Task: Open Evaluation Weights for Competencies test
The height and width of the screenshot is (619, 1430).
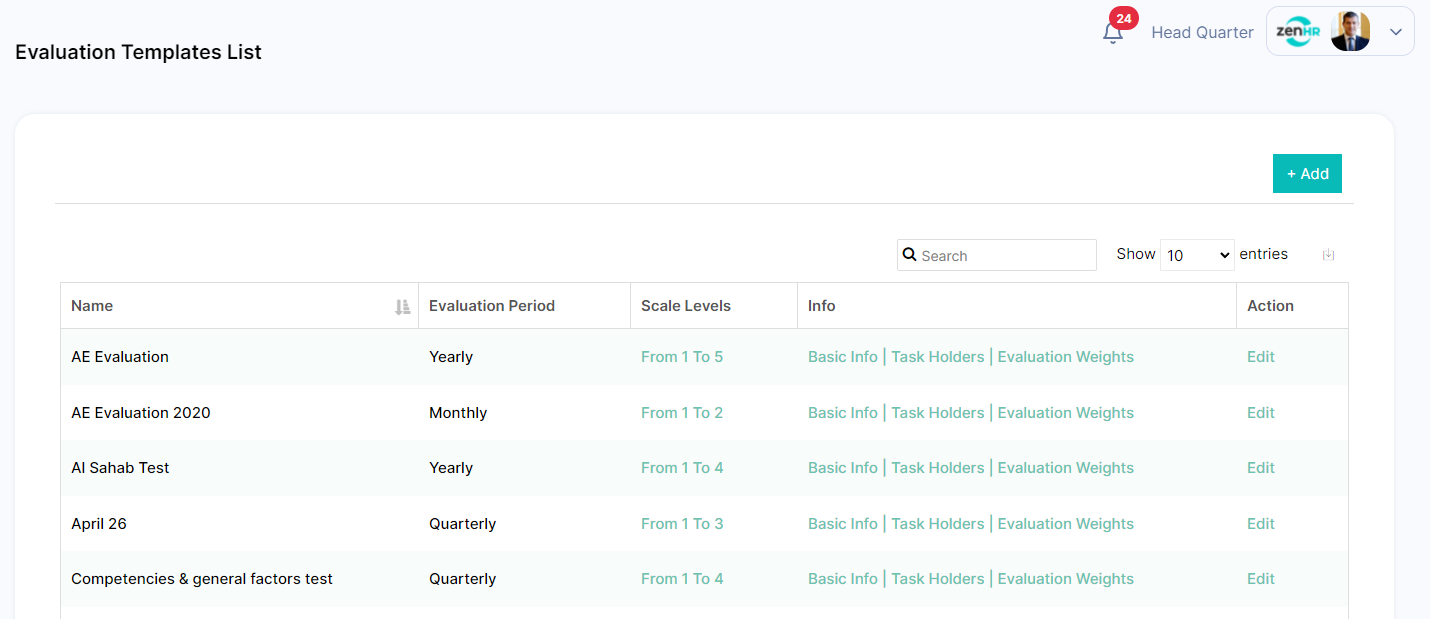Action: click(1066, 579)
